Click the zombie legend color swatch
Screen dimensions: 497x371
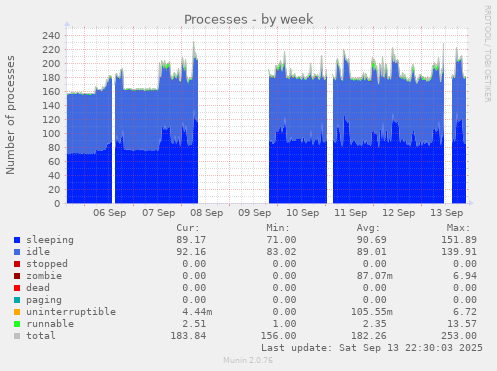click(17, 276)
